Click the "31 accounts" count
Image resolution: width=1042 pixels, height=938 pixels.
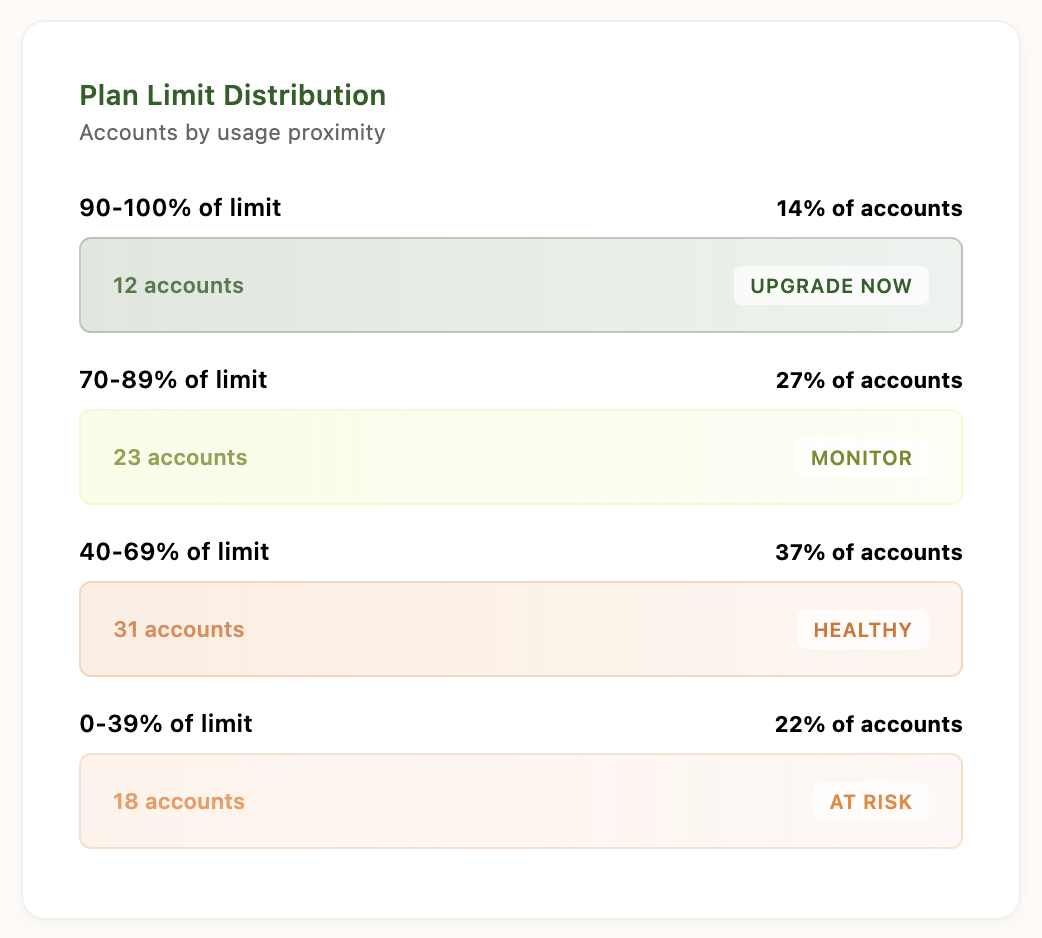tap(179, 630)
